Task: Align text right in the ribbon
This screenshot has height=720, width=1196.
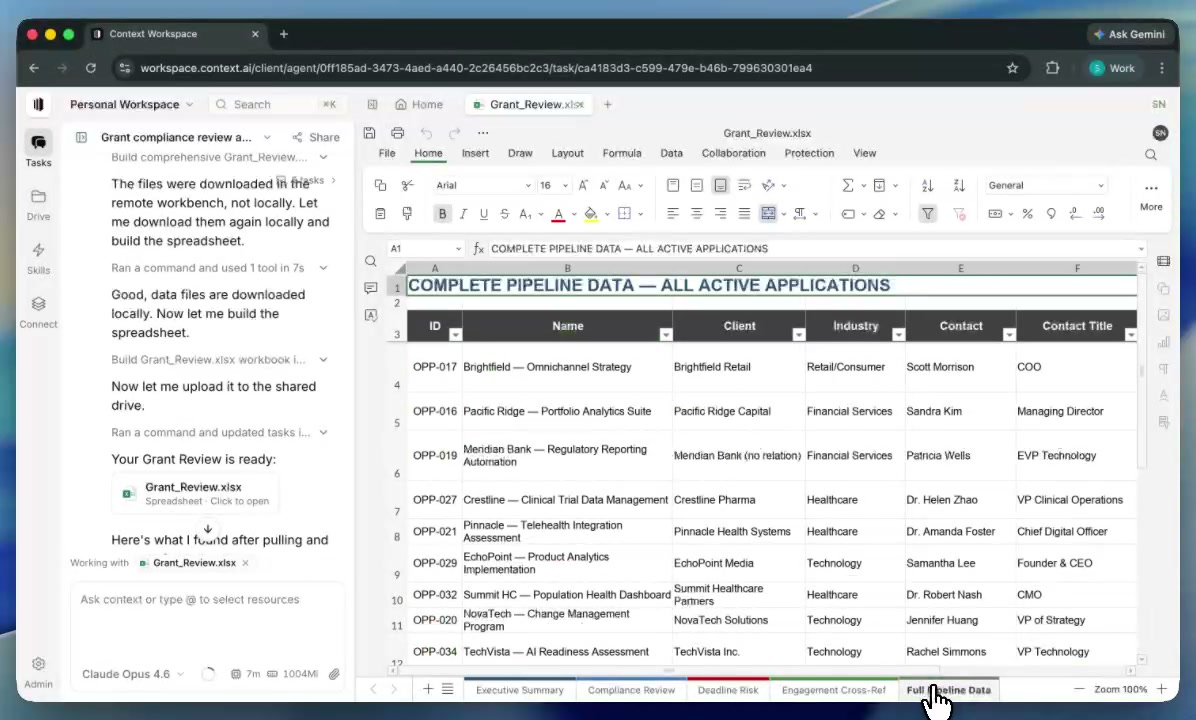Action: click(720, 214)
